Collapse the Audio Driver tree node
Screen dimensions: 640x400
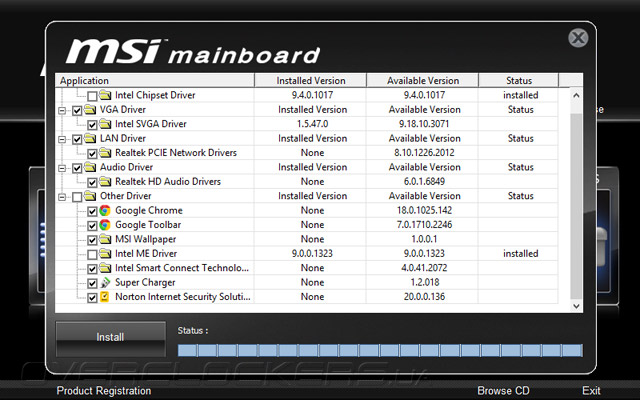(x=62, y=168)
